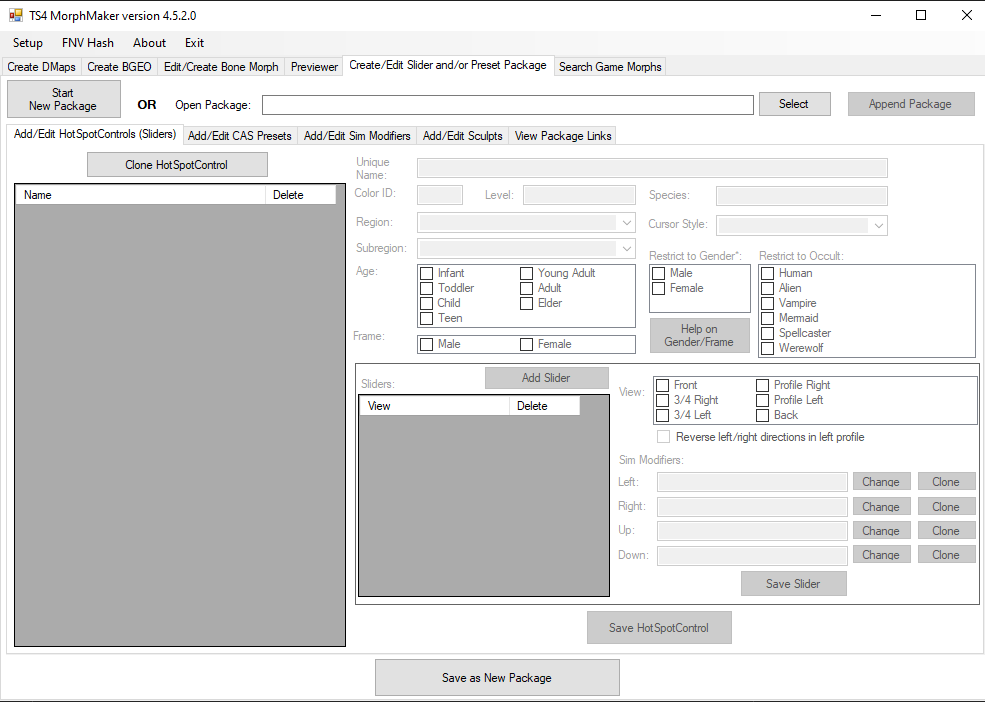Expand the Region dropdown
985x702 pixels.
coord(526,222)
